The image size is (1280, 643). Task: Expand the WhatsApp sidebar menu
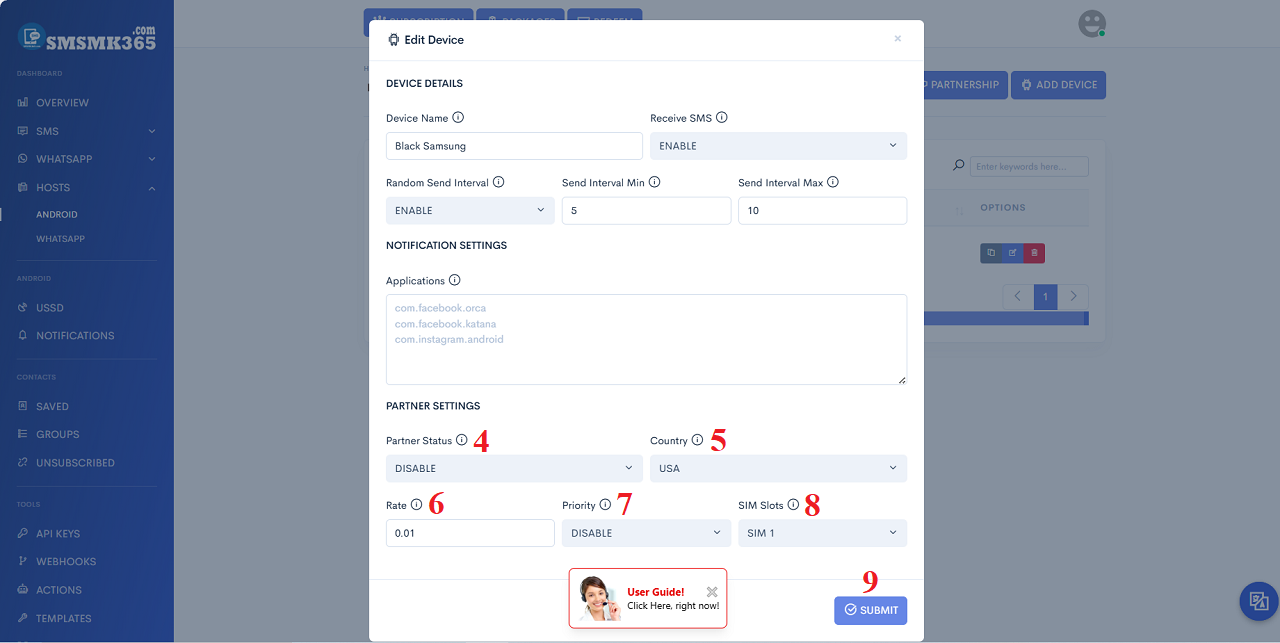pyautogui.click(x=87, y=159)
